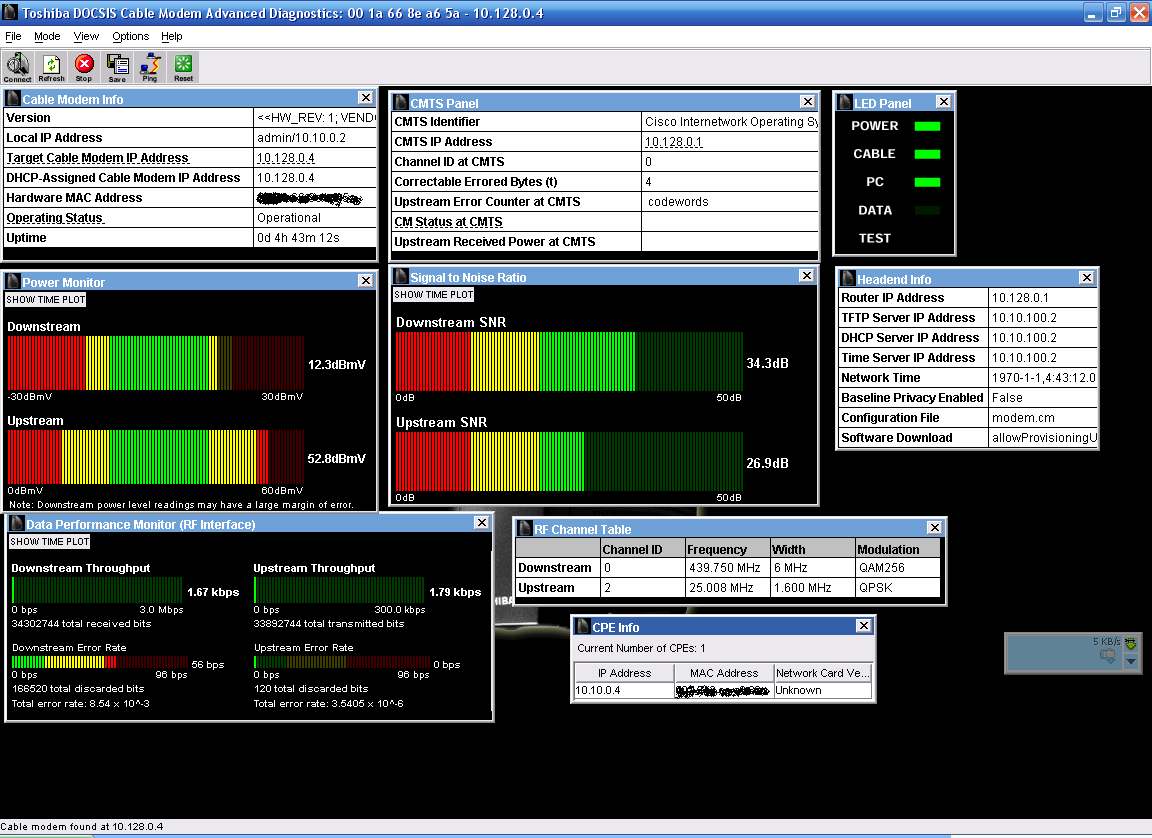Click the Data Performance Monitor title icon
Viewport: 1152px width, 838px height.
16,524
